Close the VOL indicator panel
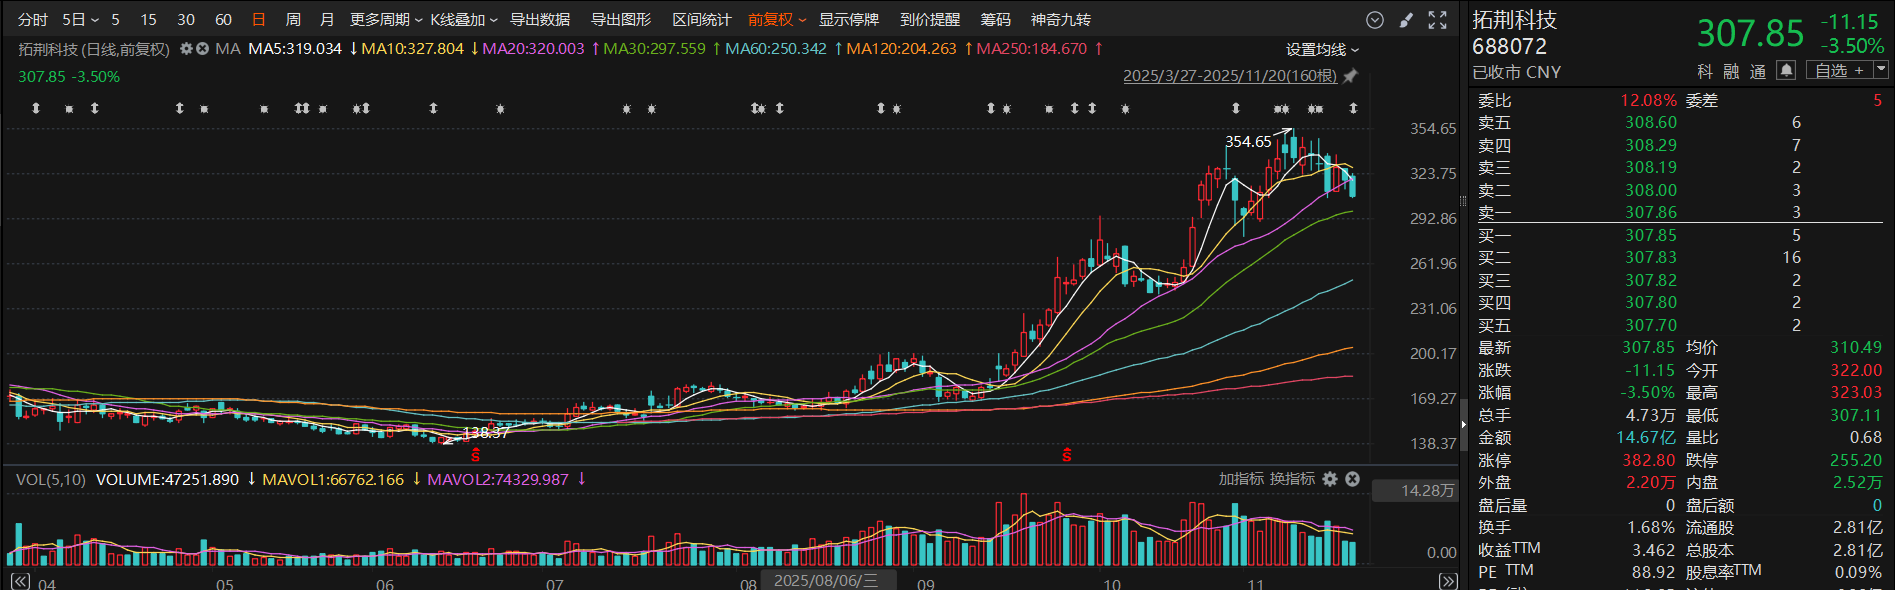This screenshot has width=1895, height=590. [1352, 479]
